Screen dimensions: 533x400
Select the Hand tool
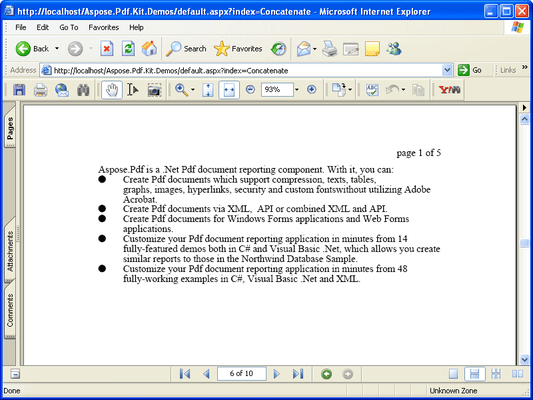pos(112,90)
